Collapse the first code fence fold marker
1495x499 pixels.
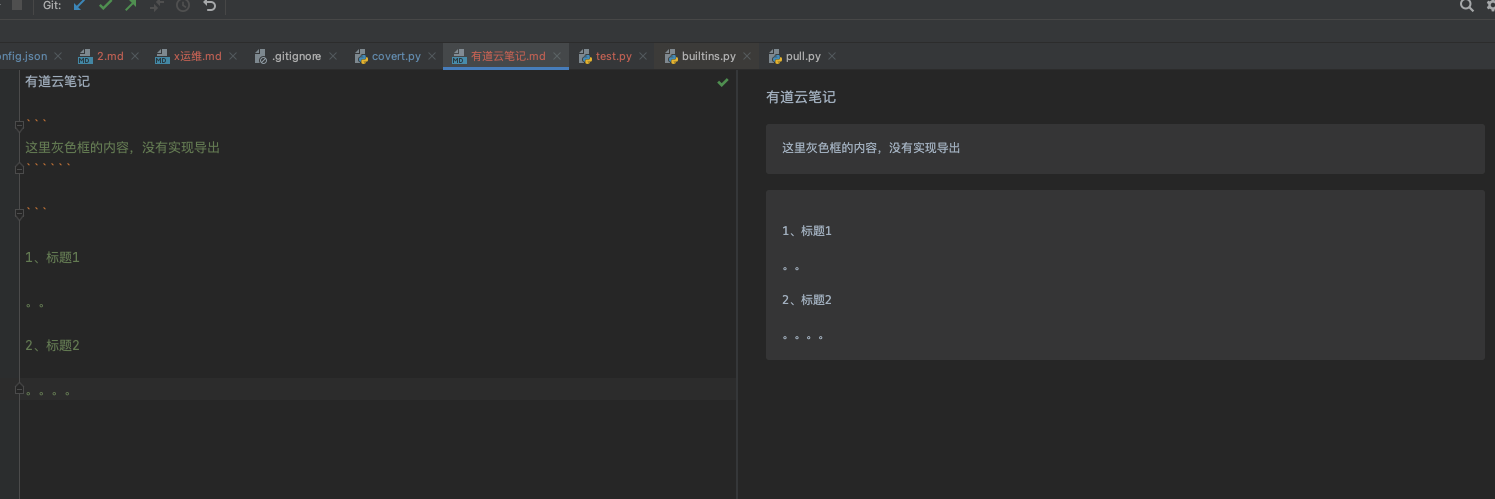[x=19, y=125]
